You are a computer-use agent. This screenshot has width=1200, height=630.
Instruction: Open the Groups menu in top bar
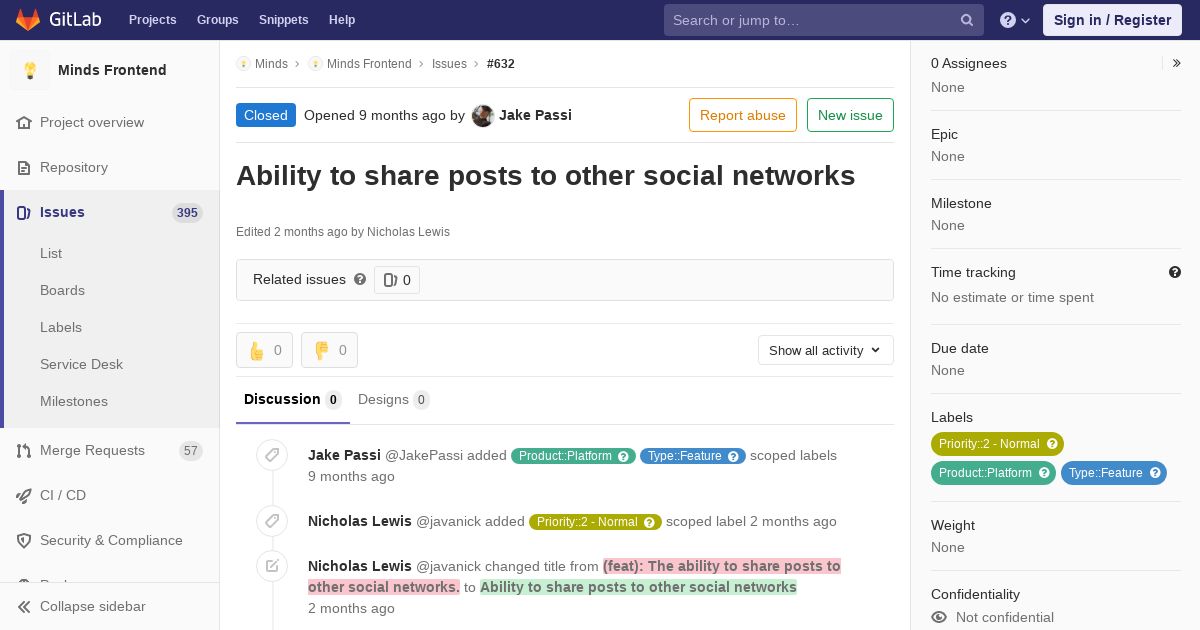click(217, 20)
